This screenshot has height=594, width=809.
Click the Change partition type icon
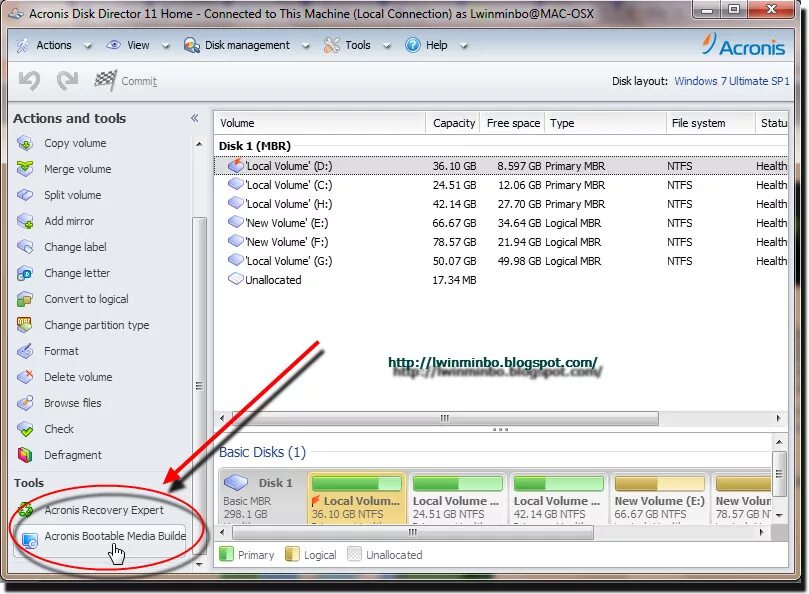25,325
